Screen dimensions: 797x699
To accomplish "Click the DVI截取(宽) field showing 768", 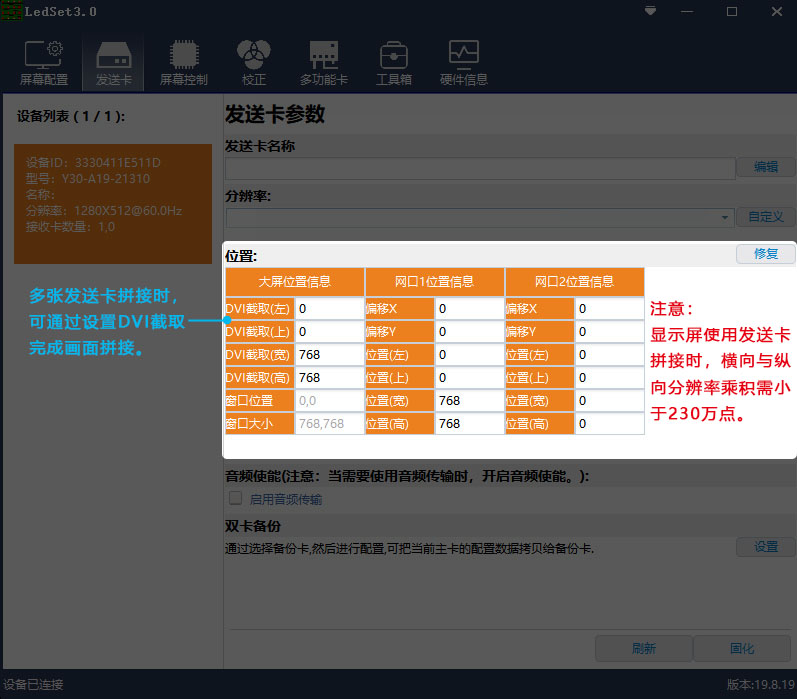I will pyautogui.click(x=329, y=355).
